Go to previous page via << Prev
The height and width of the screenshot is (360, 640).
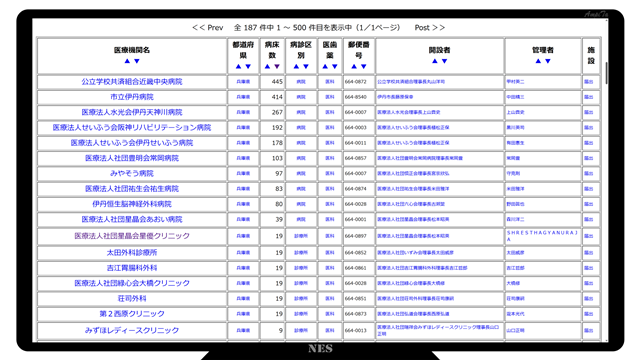click(x=208, y=28)
